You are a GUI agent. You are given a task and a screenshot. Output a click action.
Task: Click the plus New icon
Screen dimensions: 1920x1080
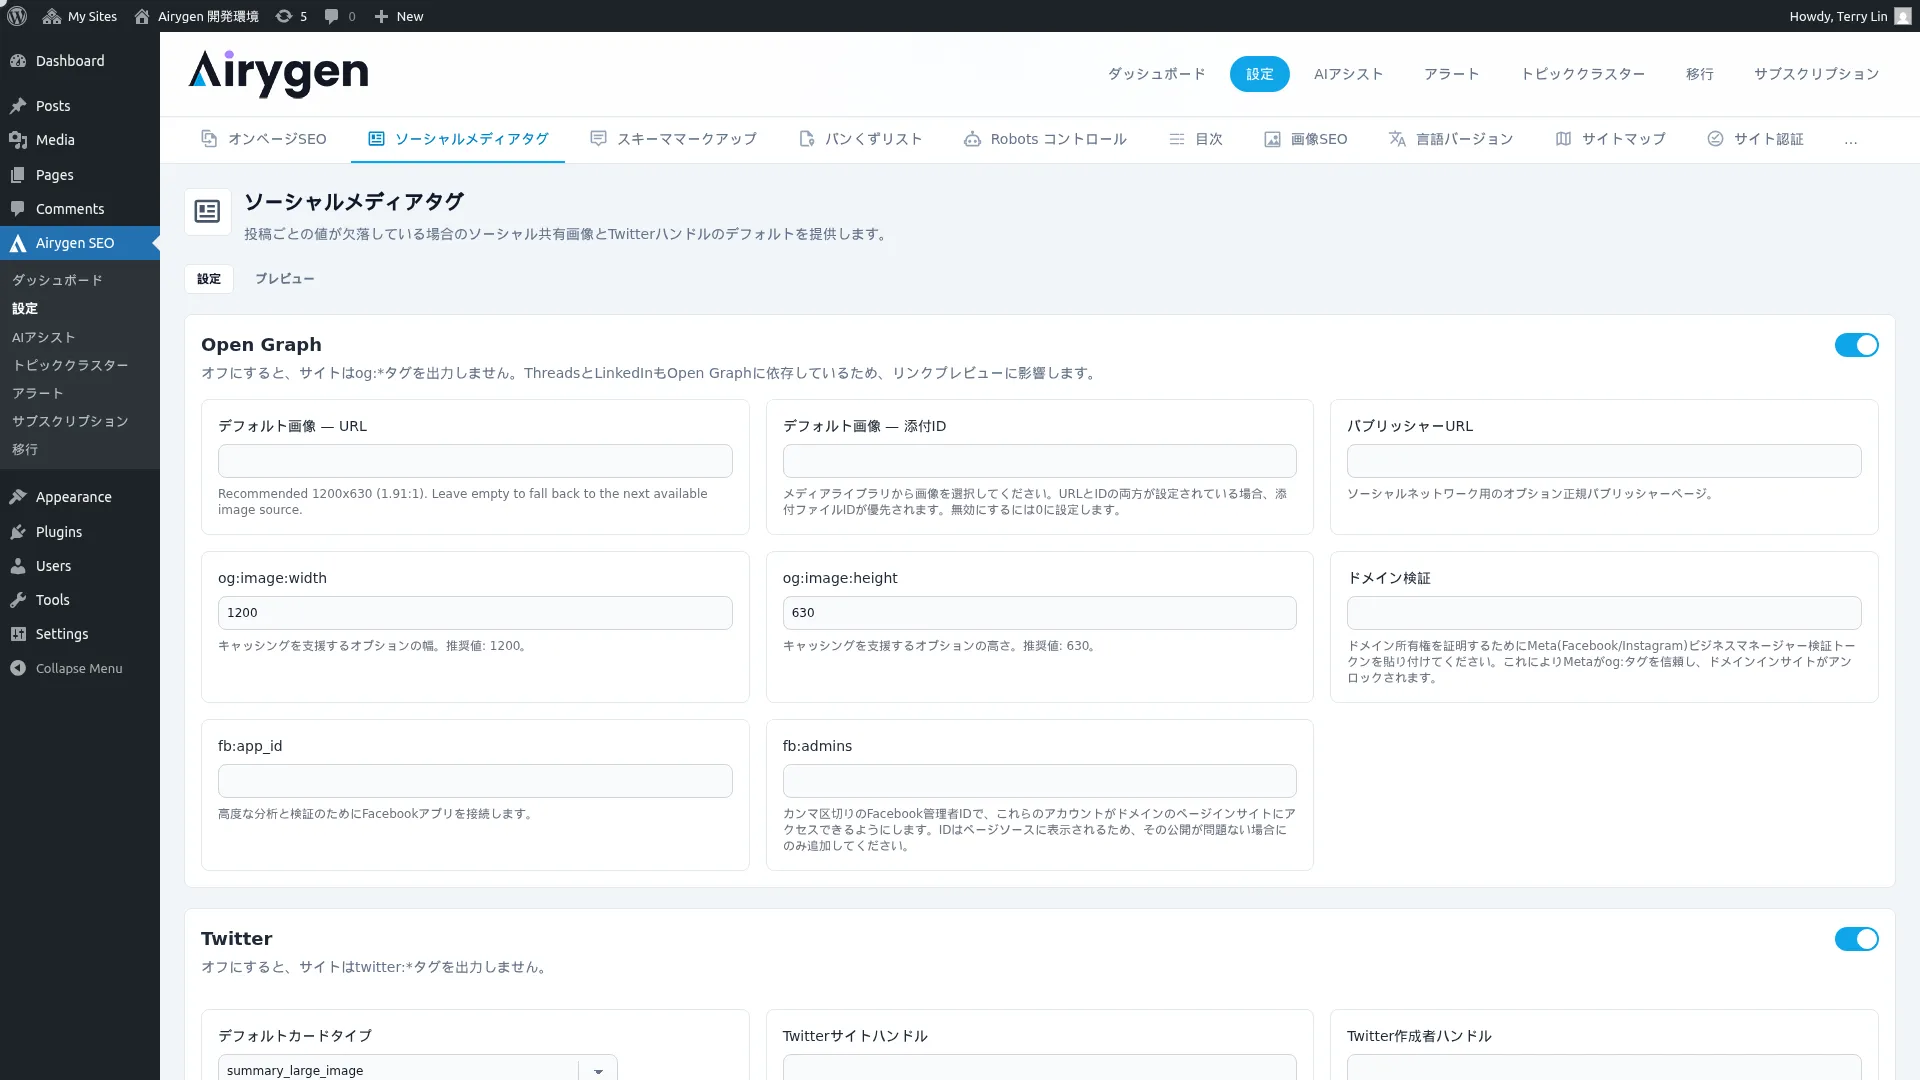381,16
